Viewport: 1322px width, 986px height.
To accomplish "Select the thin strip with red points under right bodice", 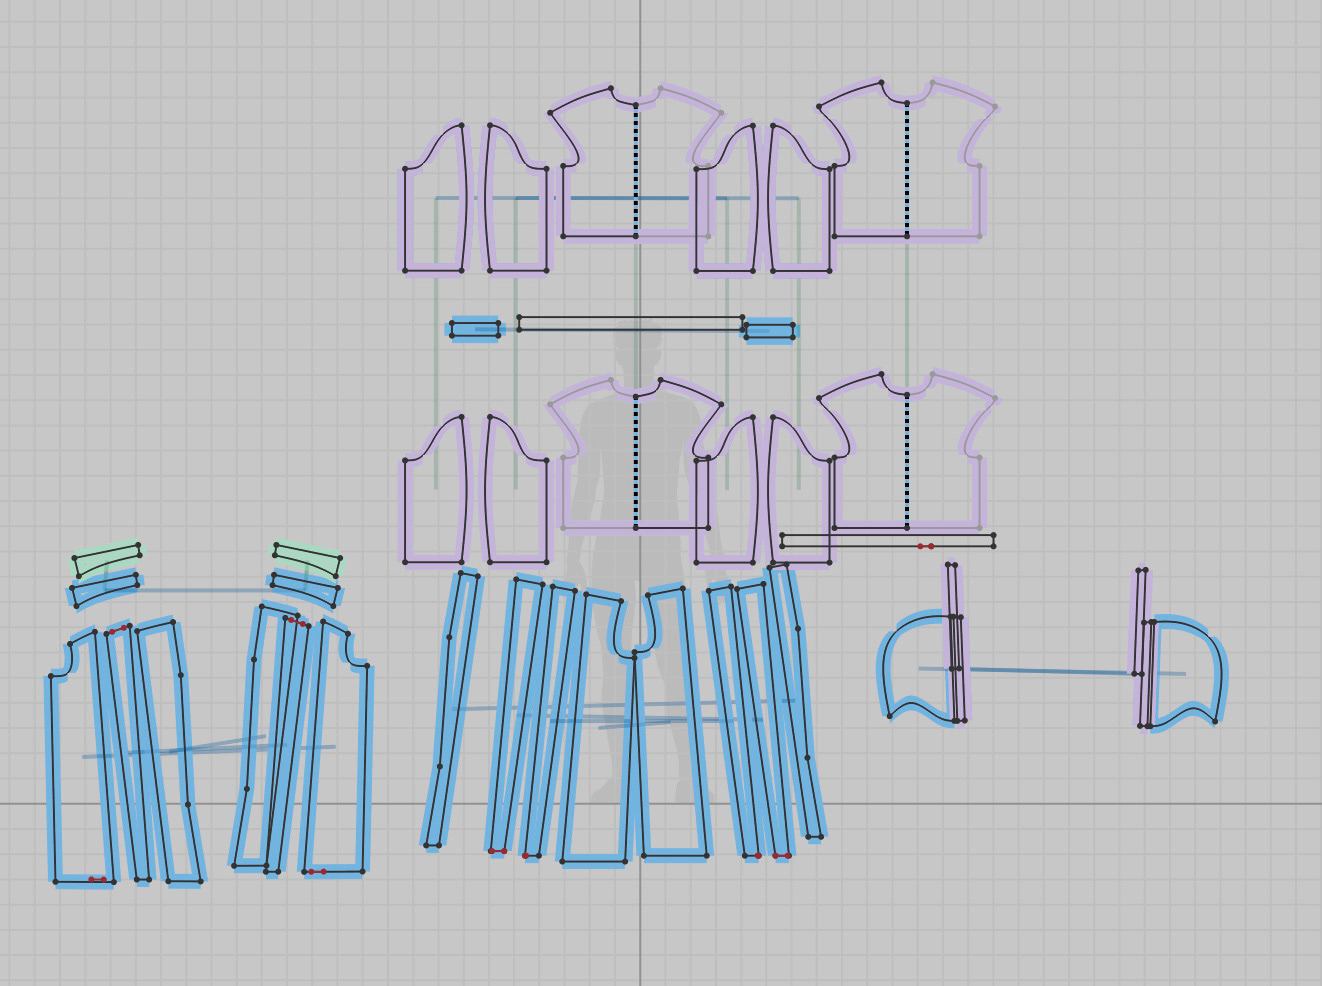I will pyautogui.click(x=887, y=541).
